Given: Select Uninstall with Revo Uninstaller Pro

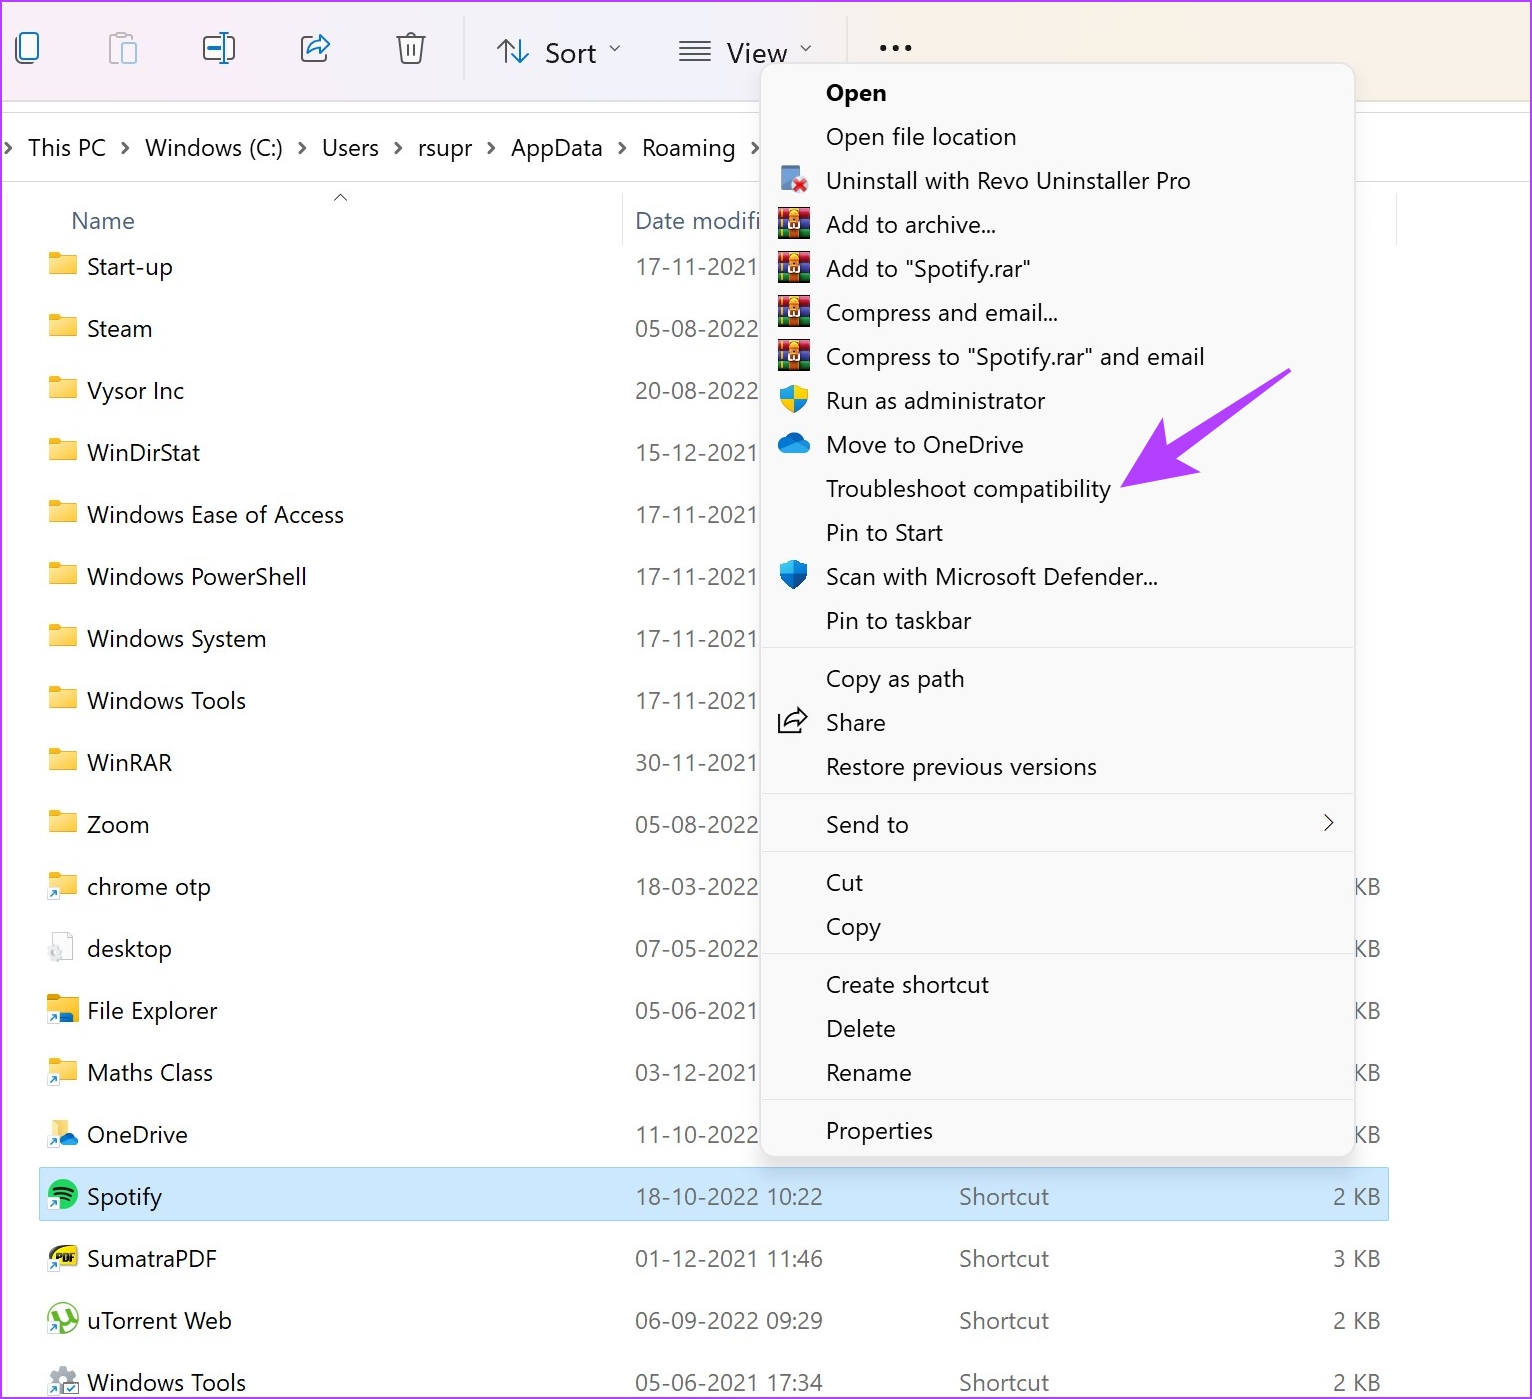Looking at the screenshot, I should click(x=1057, y=181).
